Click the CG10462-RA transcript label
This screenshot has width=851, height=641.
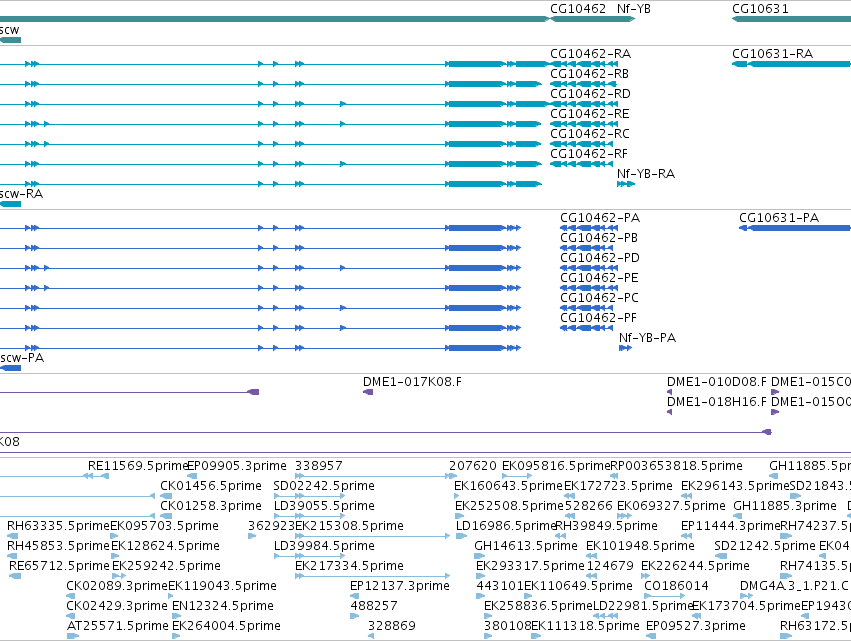click(590, 54)
